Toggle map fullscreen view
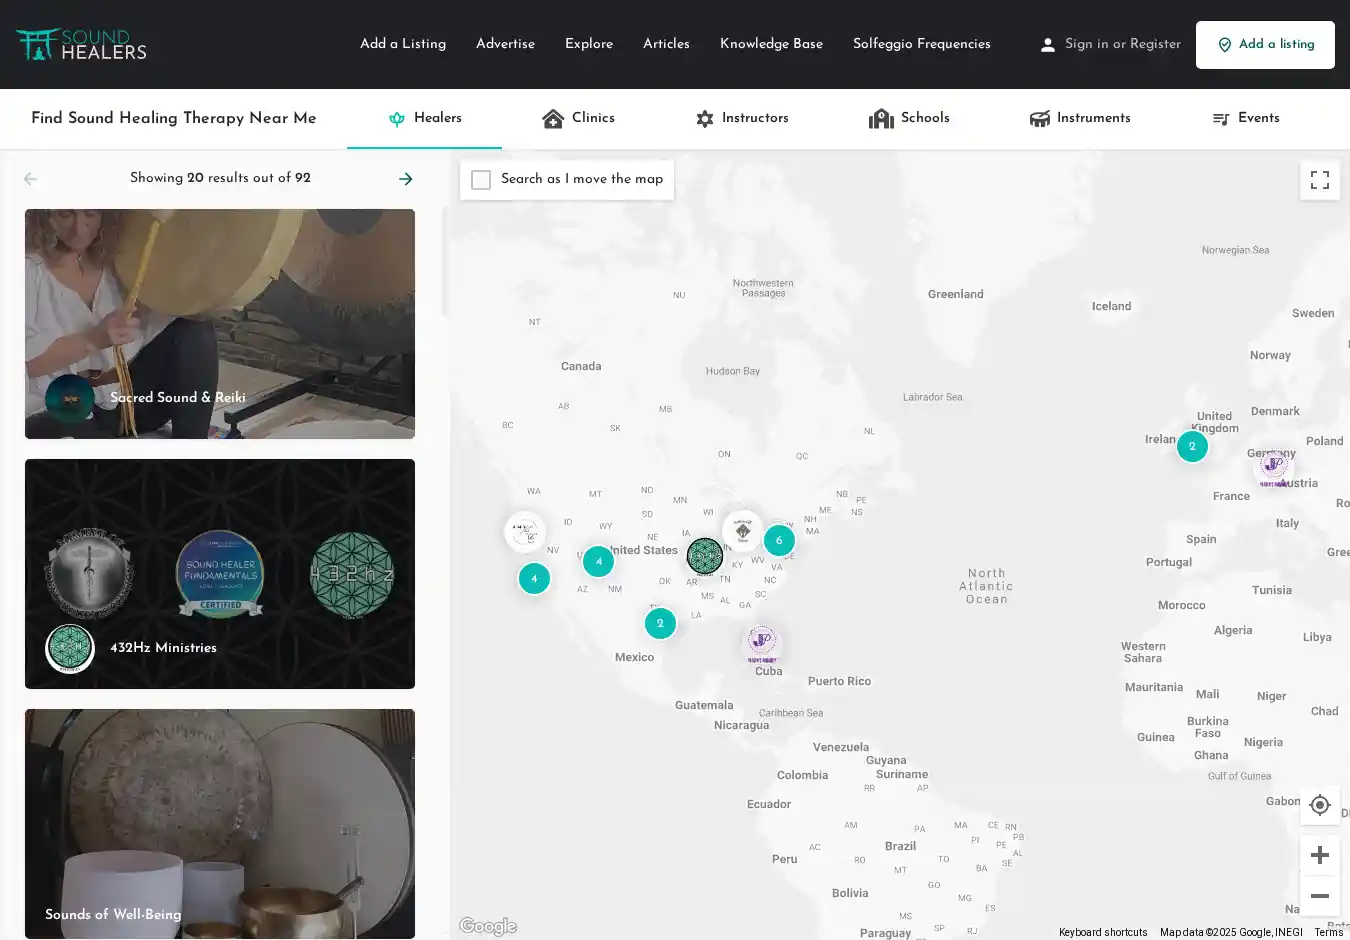This screenshot has width=1350, height=940. [1319, 180]
